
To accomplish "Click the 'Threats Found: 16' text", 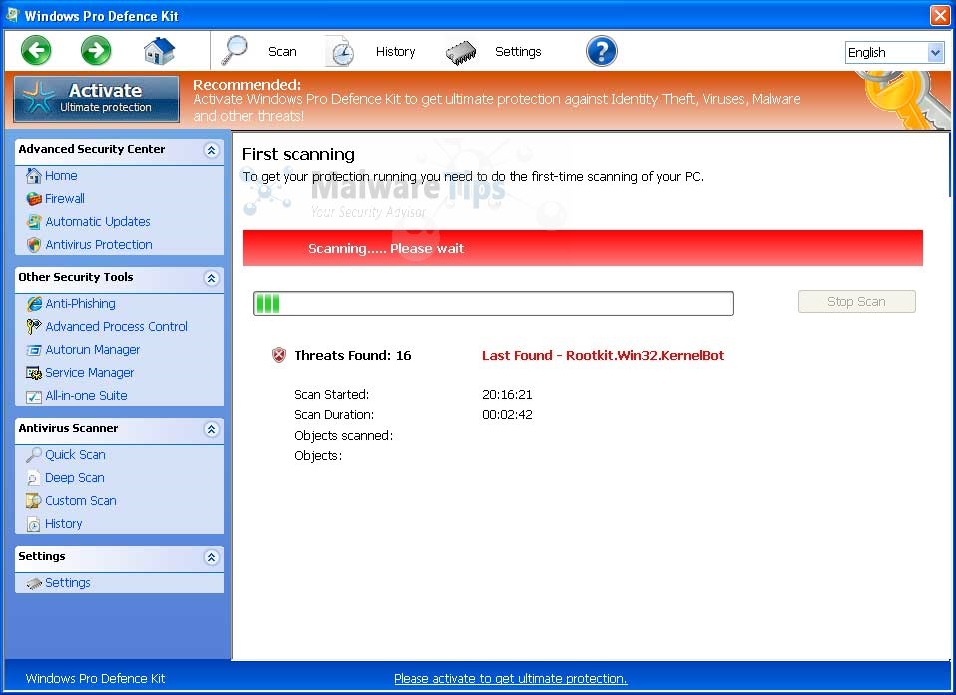I will (352, 355).
